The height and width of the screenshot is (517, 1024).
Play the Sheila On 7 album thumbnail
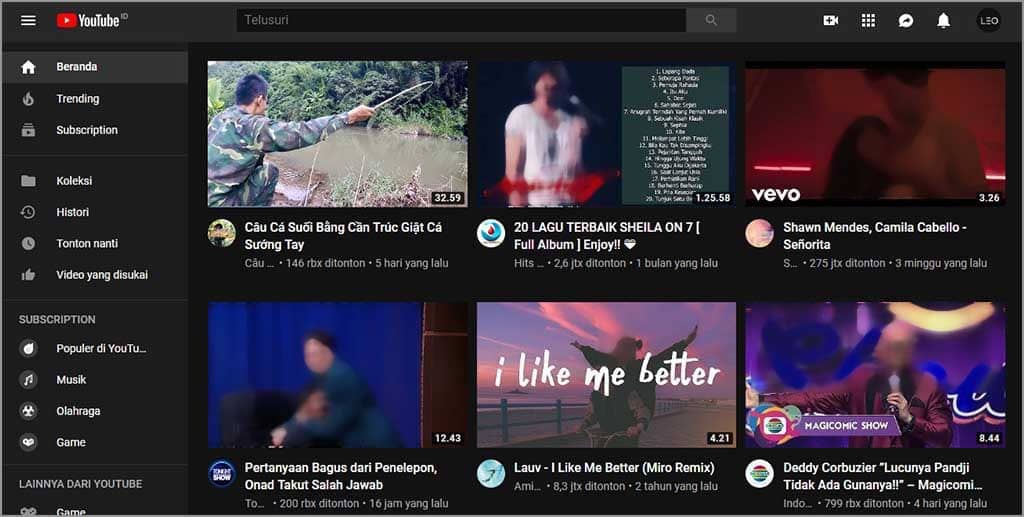point(606,134)
